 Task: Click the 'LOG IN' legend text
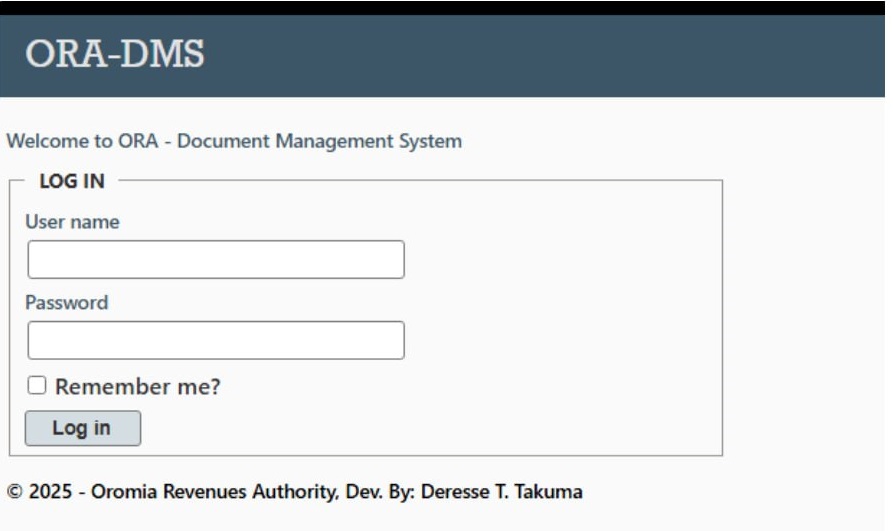pos(72,181)
